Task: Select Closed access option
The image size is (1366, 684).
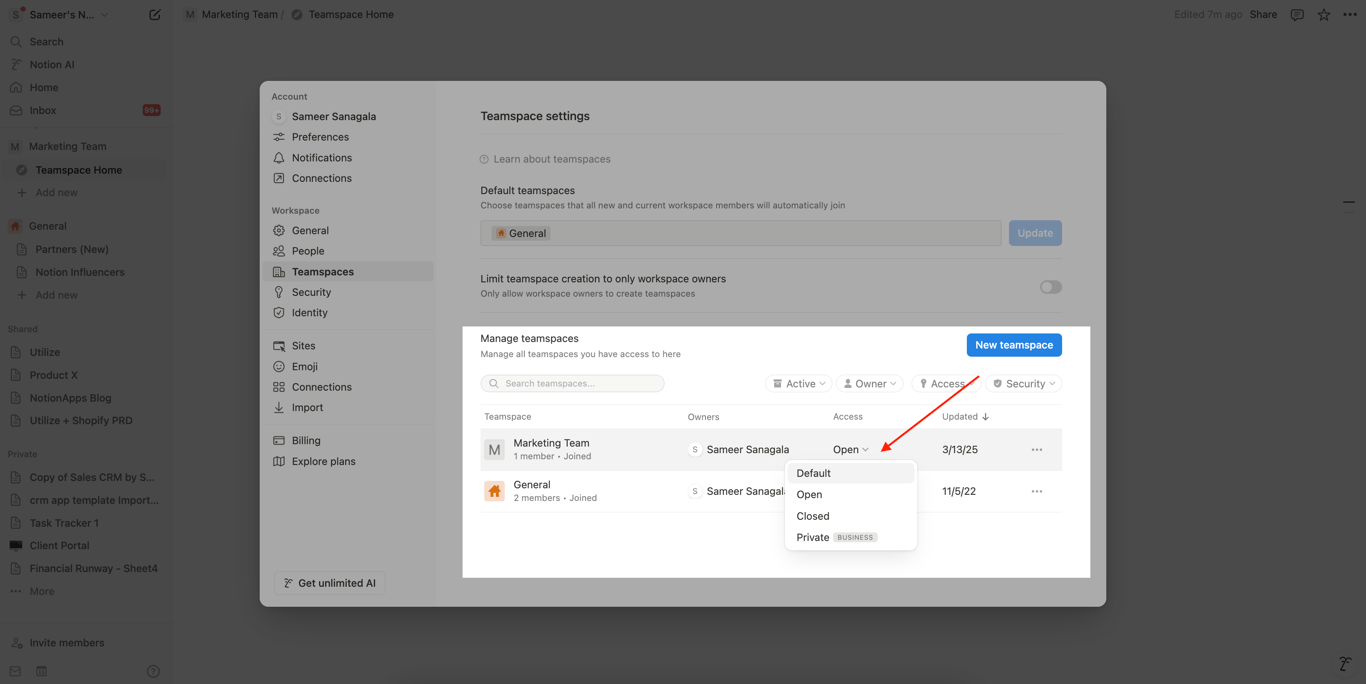Action: 851,517
